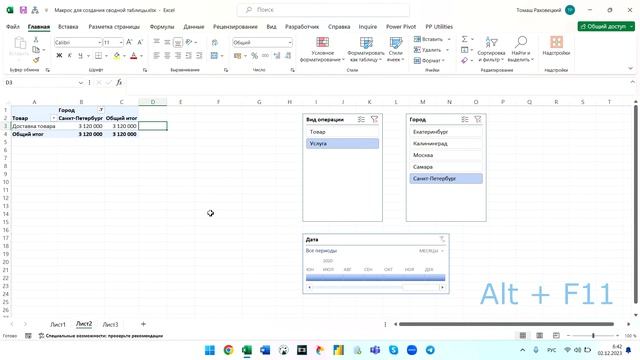Open the Power Pivot tab
Screen dimensions: 640x360
pyautogui.click(x=401, y=27)
